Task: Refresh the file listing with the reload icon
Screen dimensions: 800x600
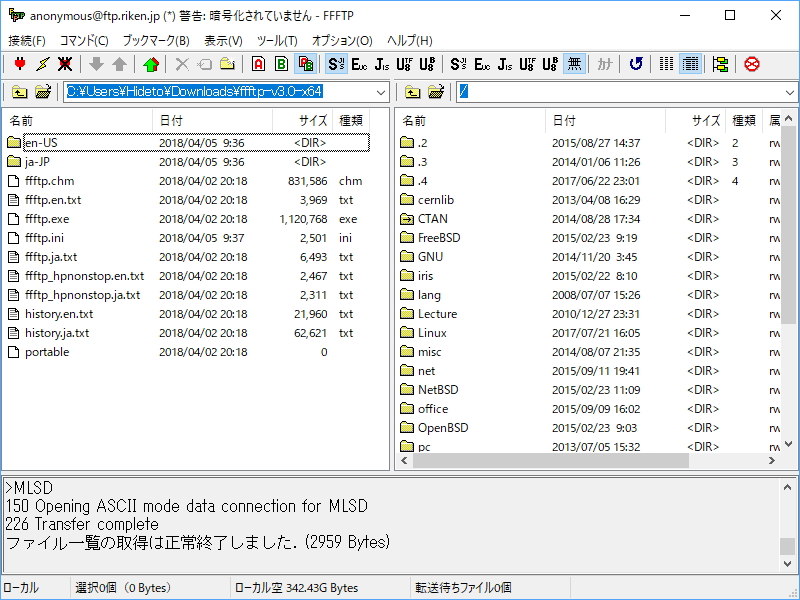Action: (x=635, y=64)
